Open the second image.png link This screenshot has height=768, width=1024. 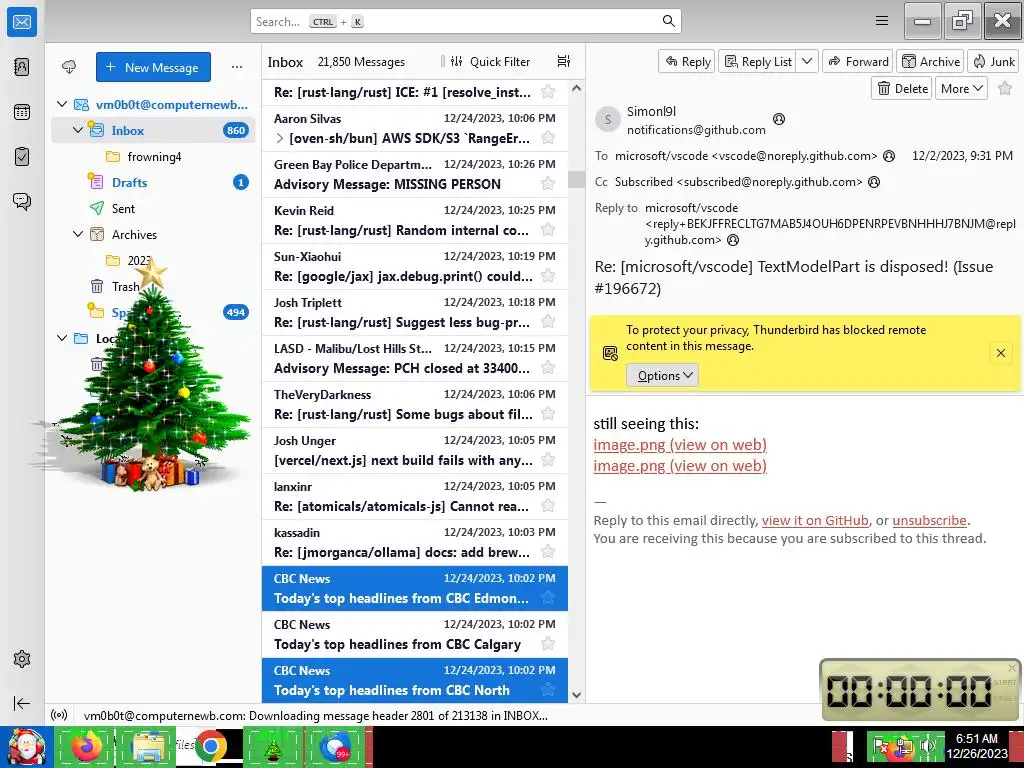click(x=680, y=466)
